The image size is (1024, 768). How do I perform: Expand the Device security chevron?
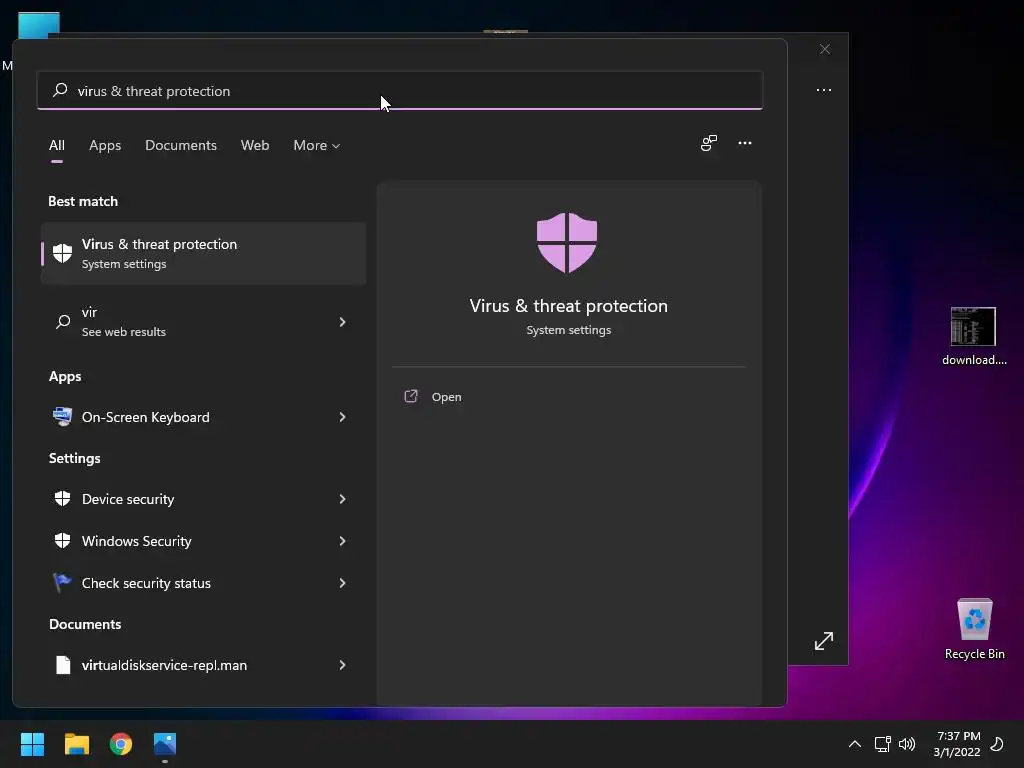coord(342,499)
